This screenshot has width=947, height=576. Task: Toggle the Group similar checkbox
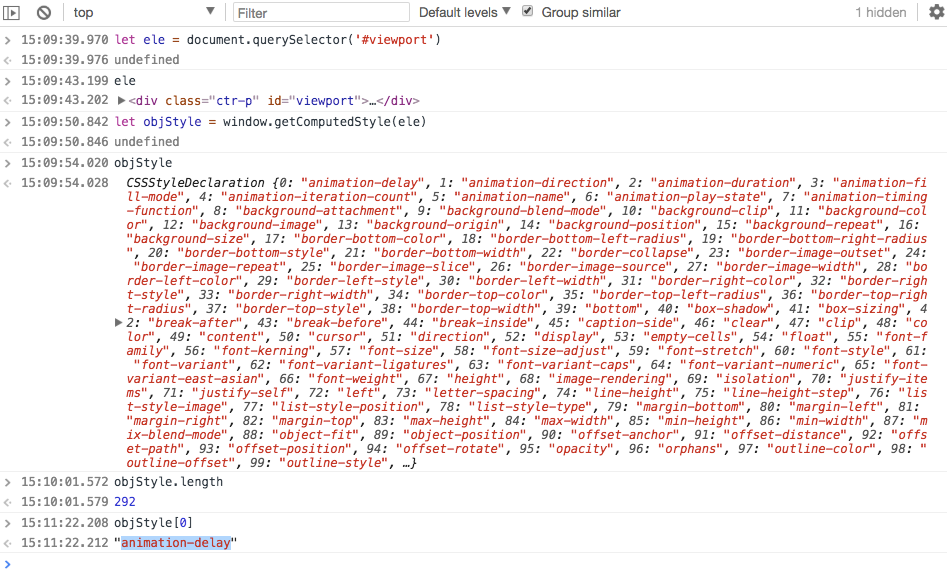tap(528, 12)
